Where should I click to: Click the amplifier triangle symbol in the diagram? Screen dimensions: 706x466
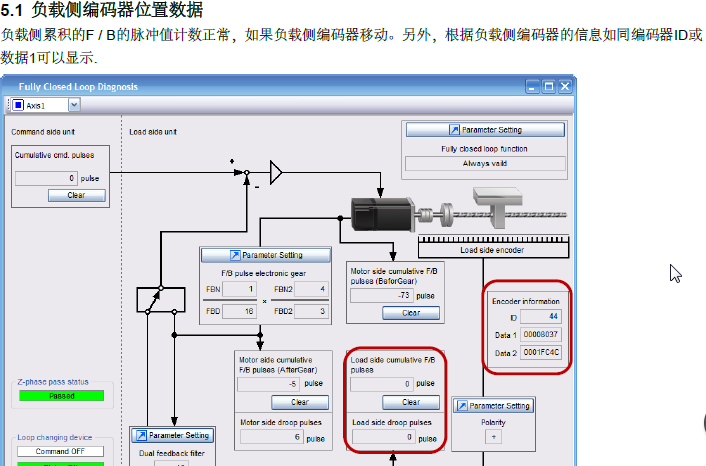[x=276, y=174]
